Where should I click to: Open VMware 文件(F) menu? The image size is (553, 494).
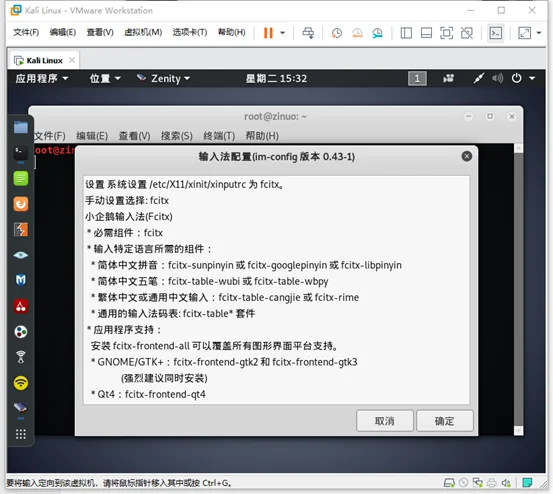point(26,32)
